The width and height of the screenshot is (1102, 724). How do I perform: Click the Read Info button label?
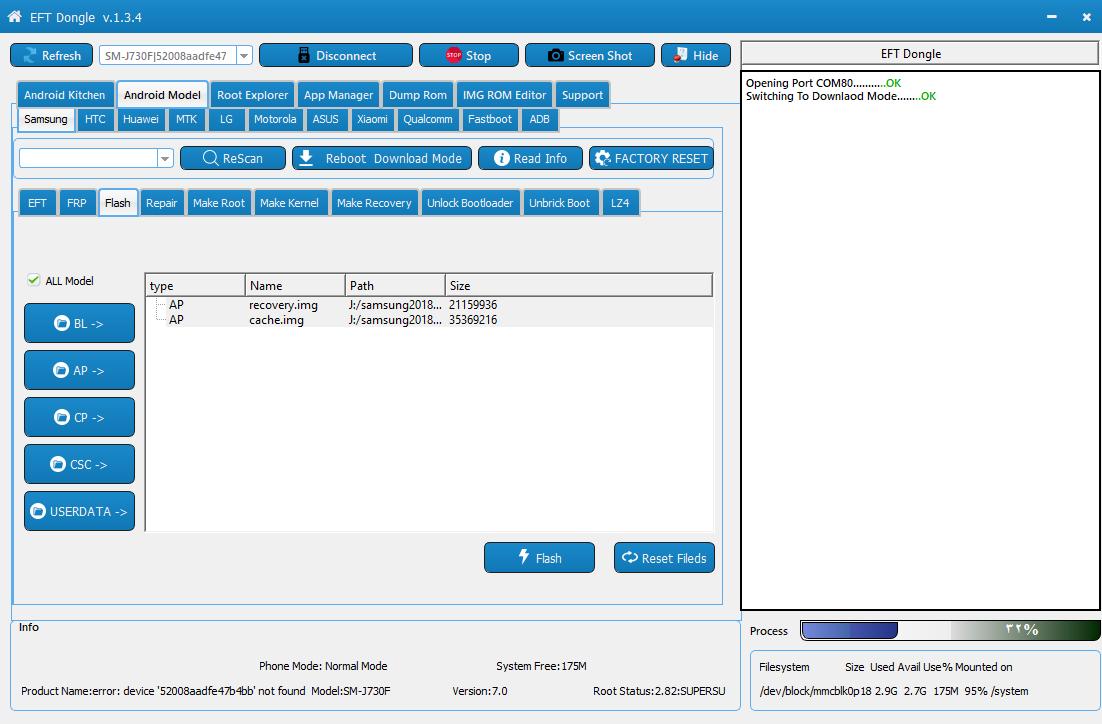[x=540, y=159]
